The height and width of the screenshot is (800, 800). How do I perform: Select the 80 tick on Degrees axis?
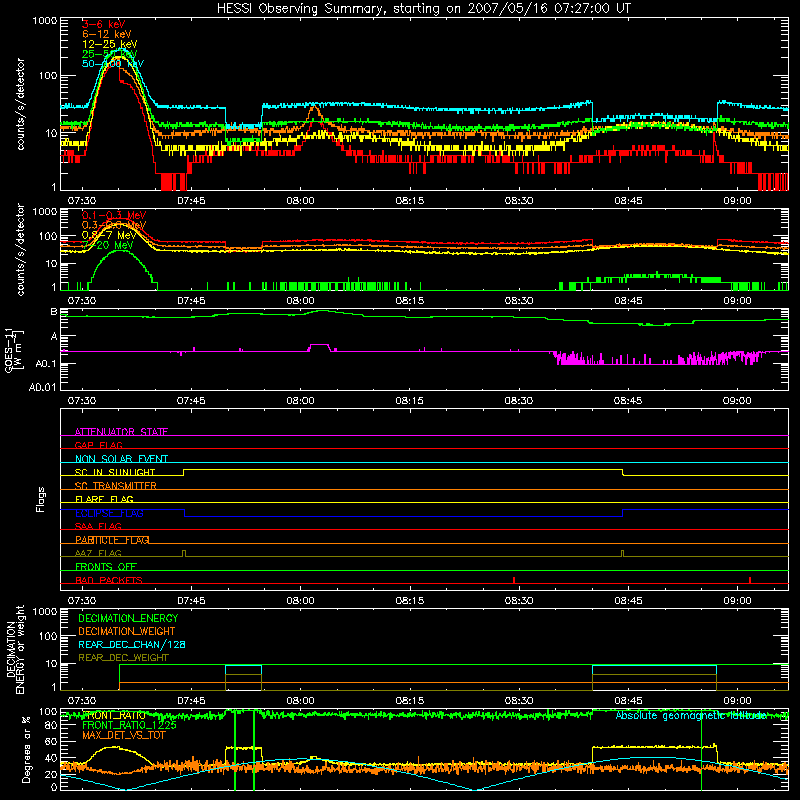[x=51, y=726]
